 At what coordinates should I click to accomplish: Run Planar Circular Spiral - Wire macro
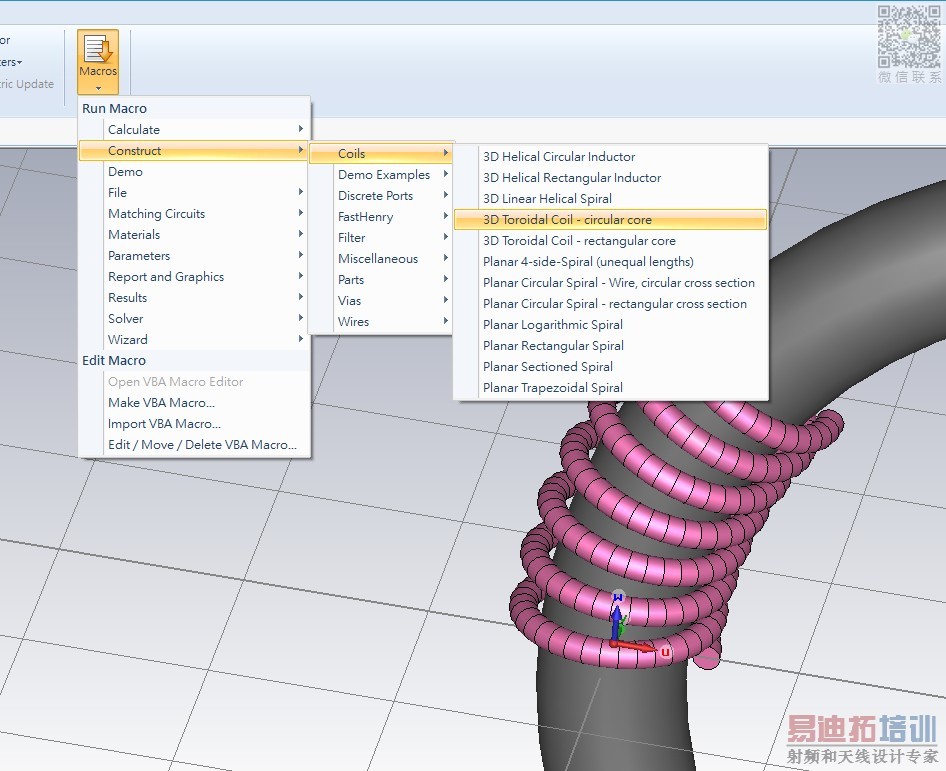(x=611, y=283)
